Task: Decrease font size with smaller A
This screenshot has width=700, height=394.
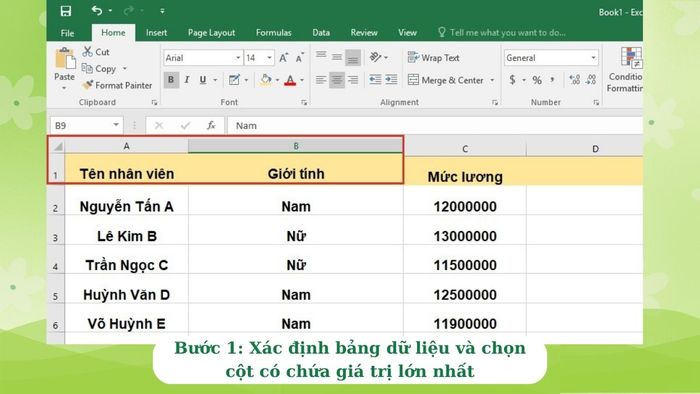Action: pyautogui.click(x=300, y=58)
